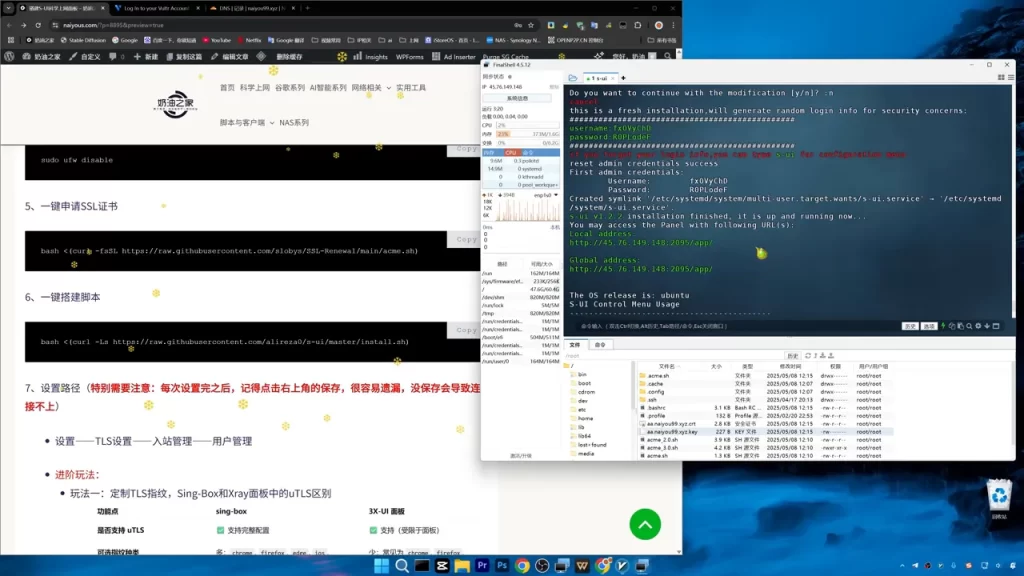Open 科学上网 menu item
The height and width of the screenshot is (576, 1024).
(x=255, y=88)
